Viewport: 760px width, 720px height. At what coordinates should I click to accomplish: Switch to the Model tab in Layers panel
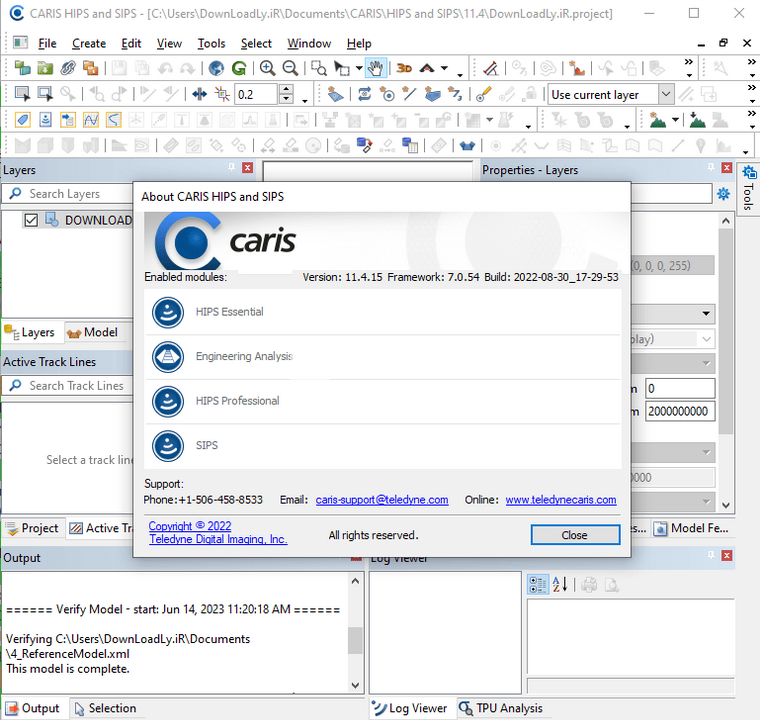pyautogui.click(x=93, y=333)
